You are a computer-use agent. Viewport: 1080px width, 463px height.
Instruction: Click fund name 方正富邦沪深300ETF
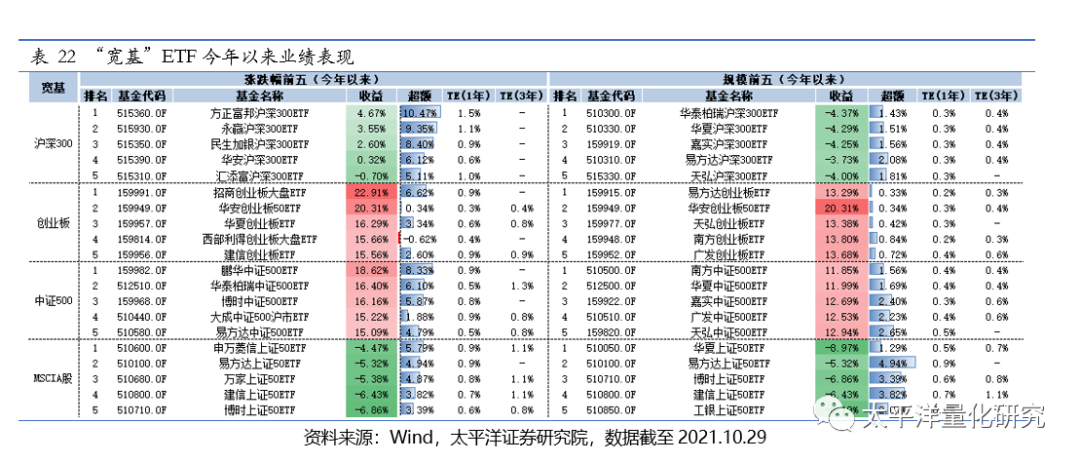point(260,113)
